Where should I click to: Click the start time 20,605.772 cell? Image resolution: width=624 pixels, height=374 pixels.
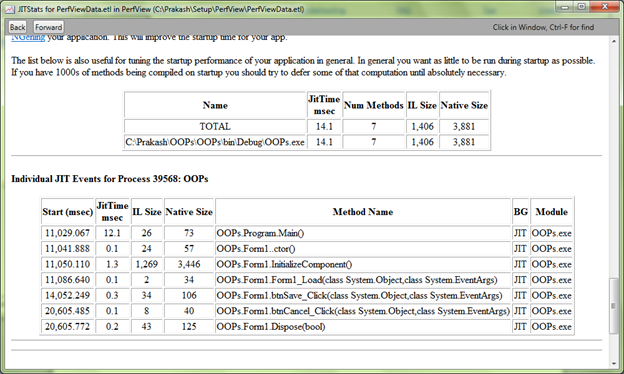[x=67, y=327]
